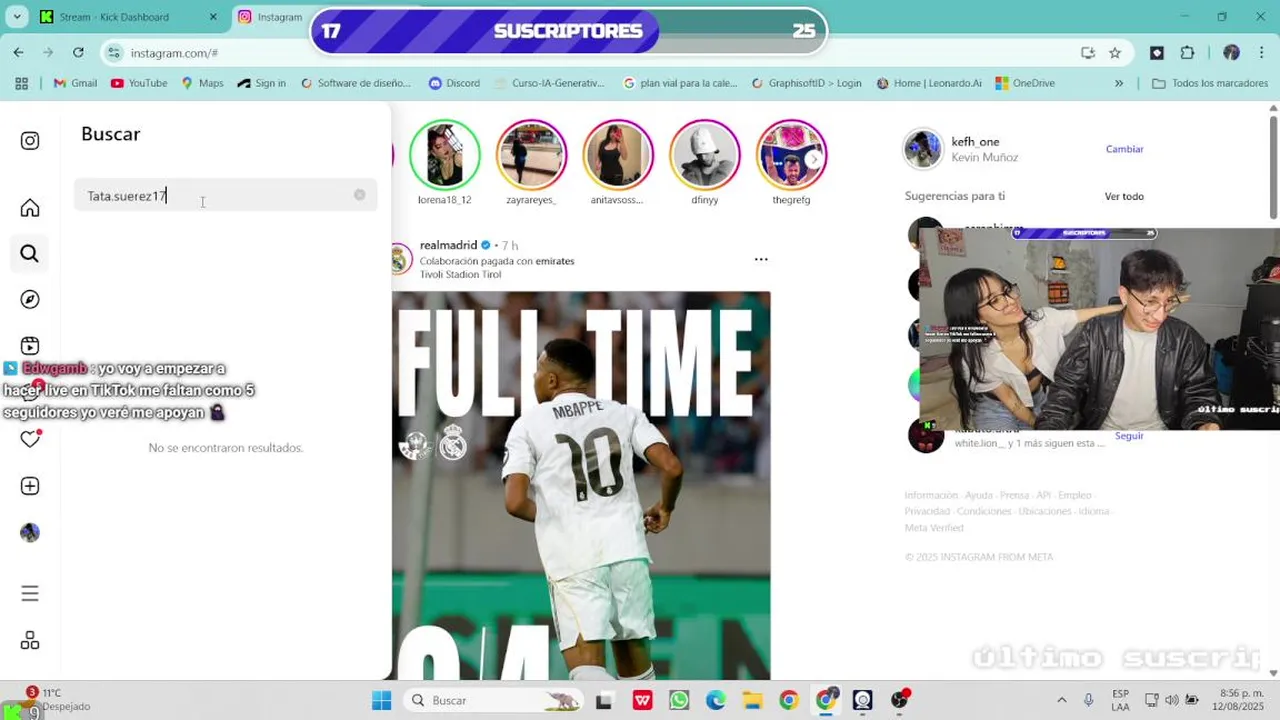Image resolution: width=1280 pixels, height=720 pixels.
Task: Open the tab search dropdown
Action: [16, 17]
